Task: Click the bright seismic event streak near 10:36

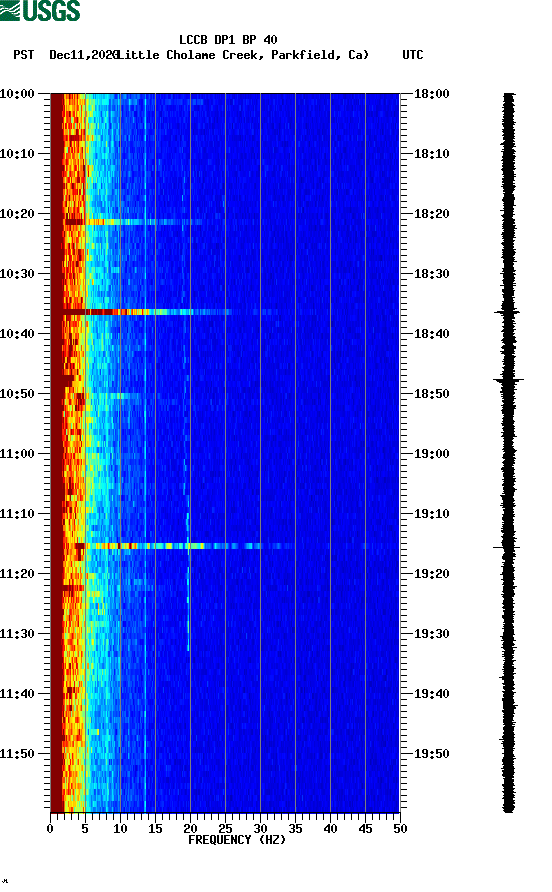Action: coord(147,312)
